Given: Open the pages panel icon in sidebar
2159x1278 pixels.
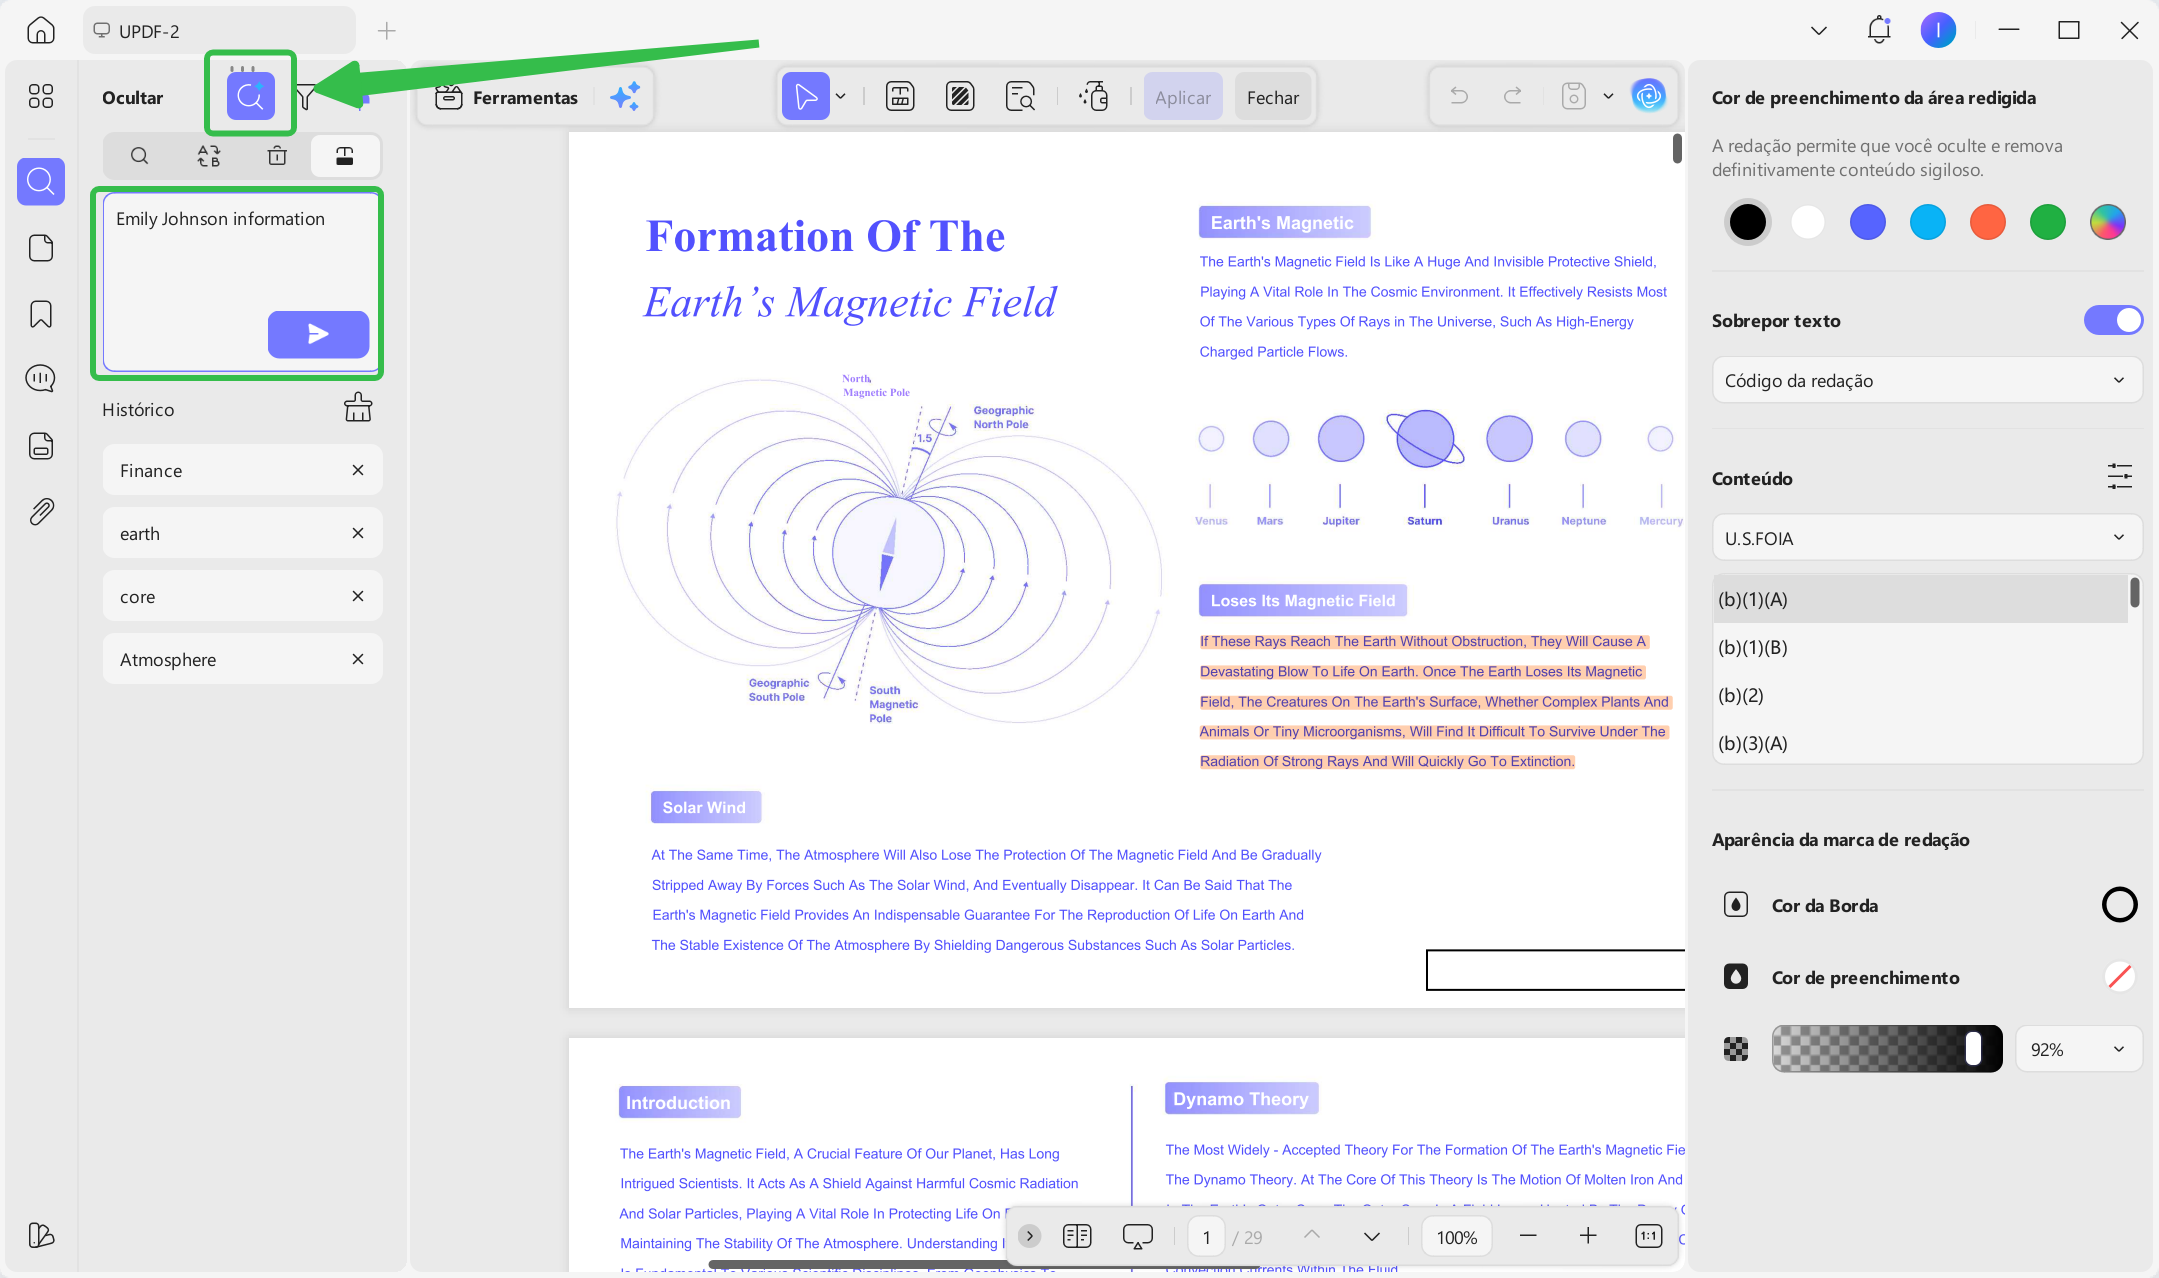Looking at the screenshot, I should (x=41, y=248).
